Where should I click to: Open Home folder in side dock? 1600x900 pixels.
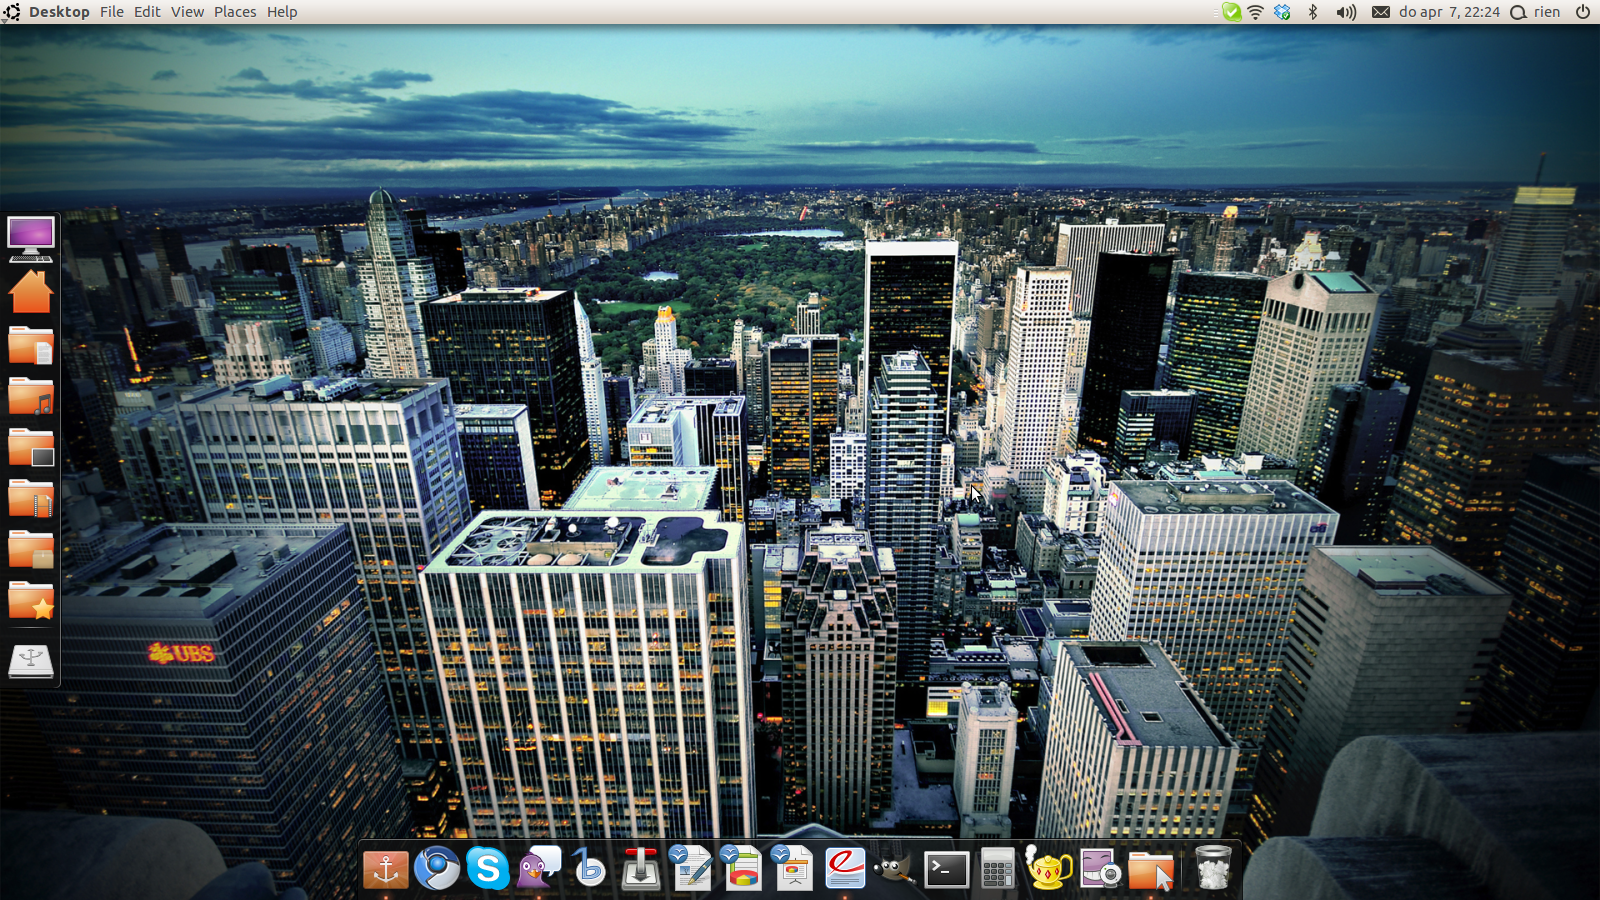pos(31,292)
